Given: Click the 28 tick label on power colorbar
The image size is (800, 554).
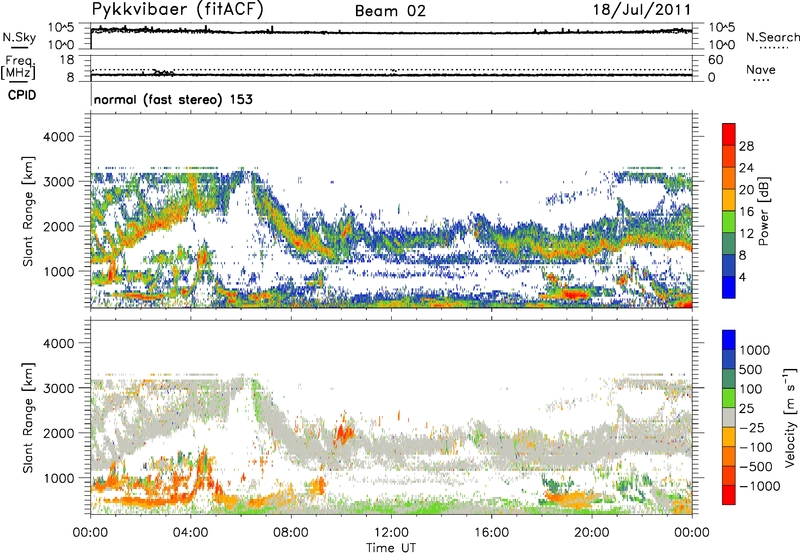Looking at the screenshot, I should (x=746, y=146).
